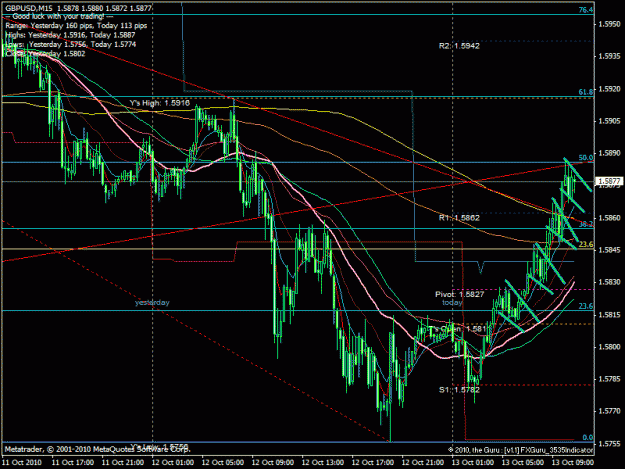
Task: Click the S1: 1.5782 support label
Action: [x=459, y=390]
